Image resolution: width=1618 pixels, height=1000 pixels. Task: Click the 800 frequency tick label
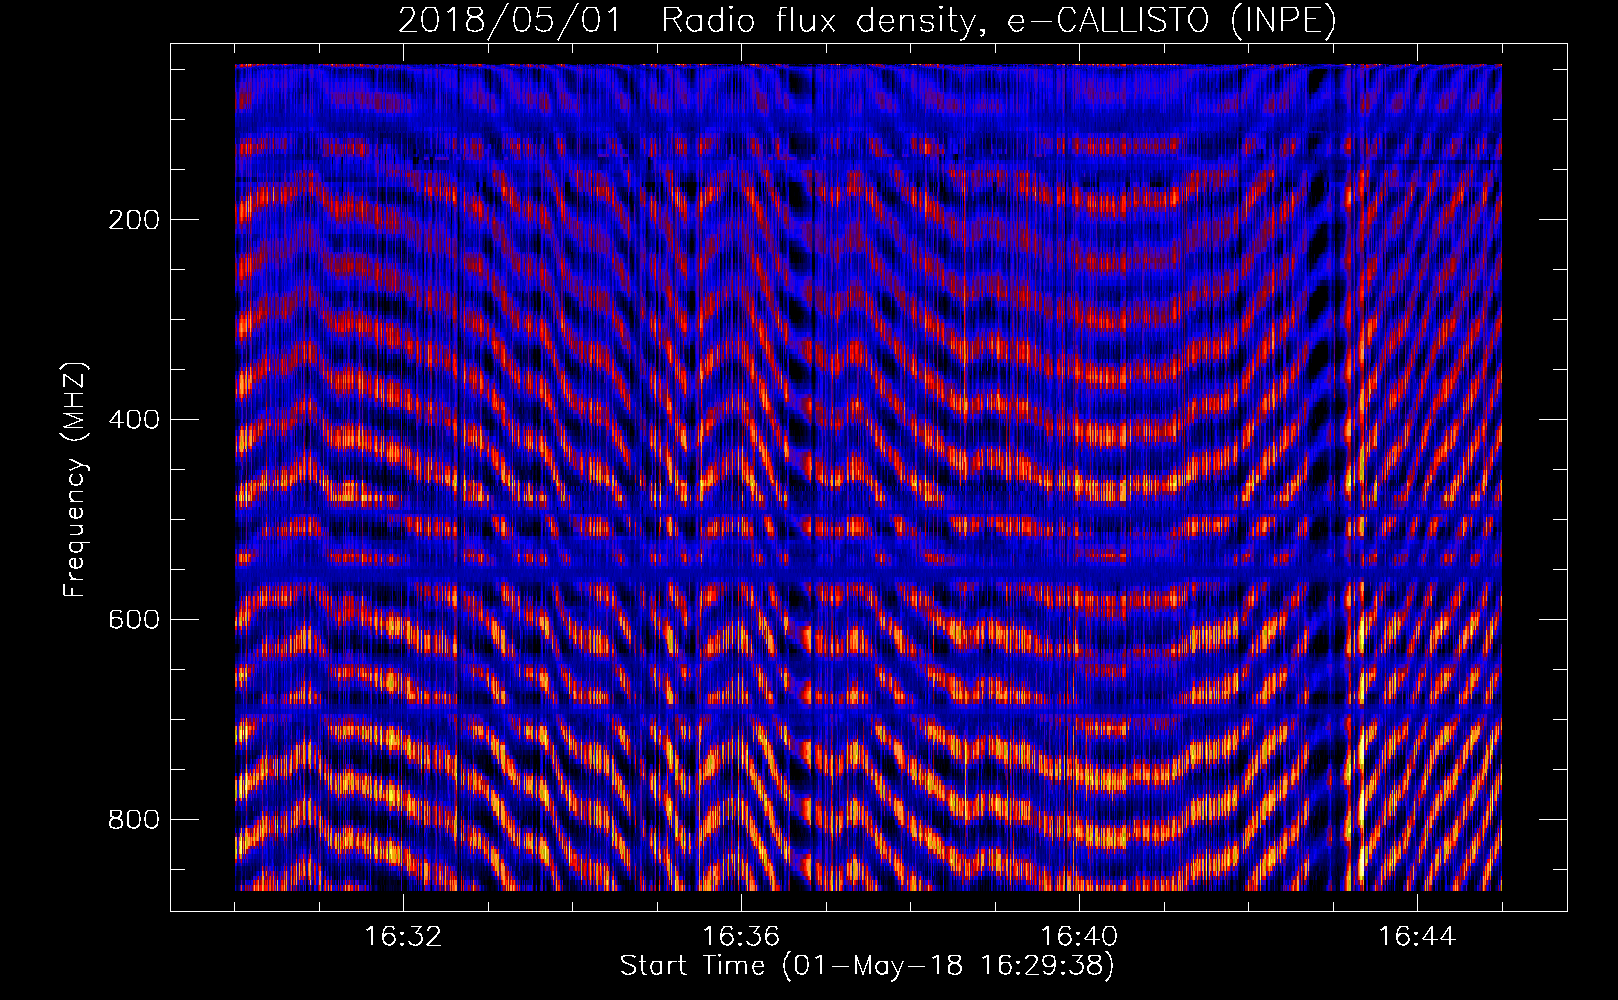[x=133, y=820]
